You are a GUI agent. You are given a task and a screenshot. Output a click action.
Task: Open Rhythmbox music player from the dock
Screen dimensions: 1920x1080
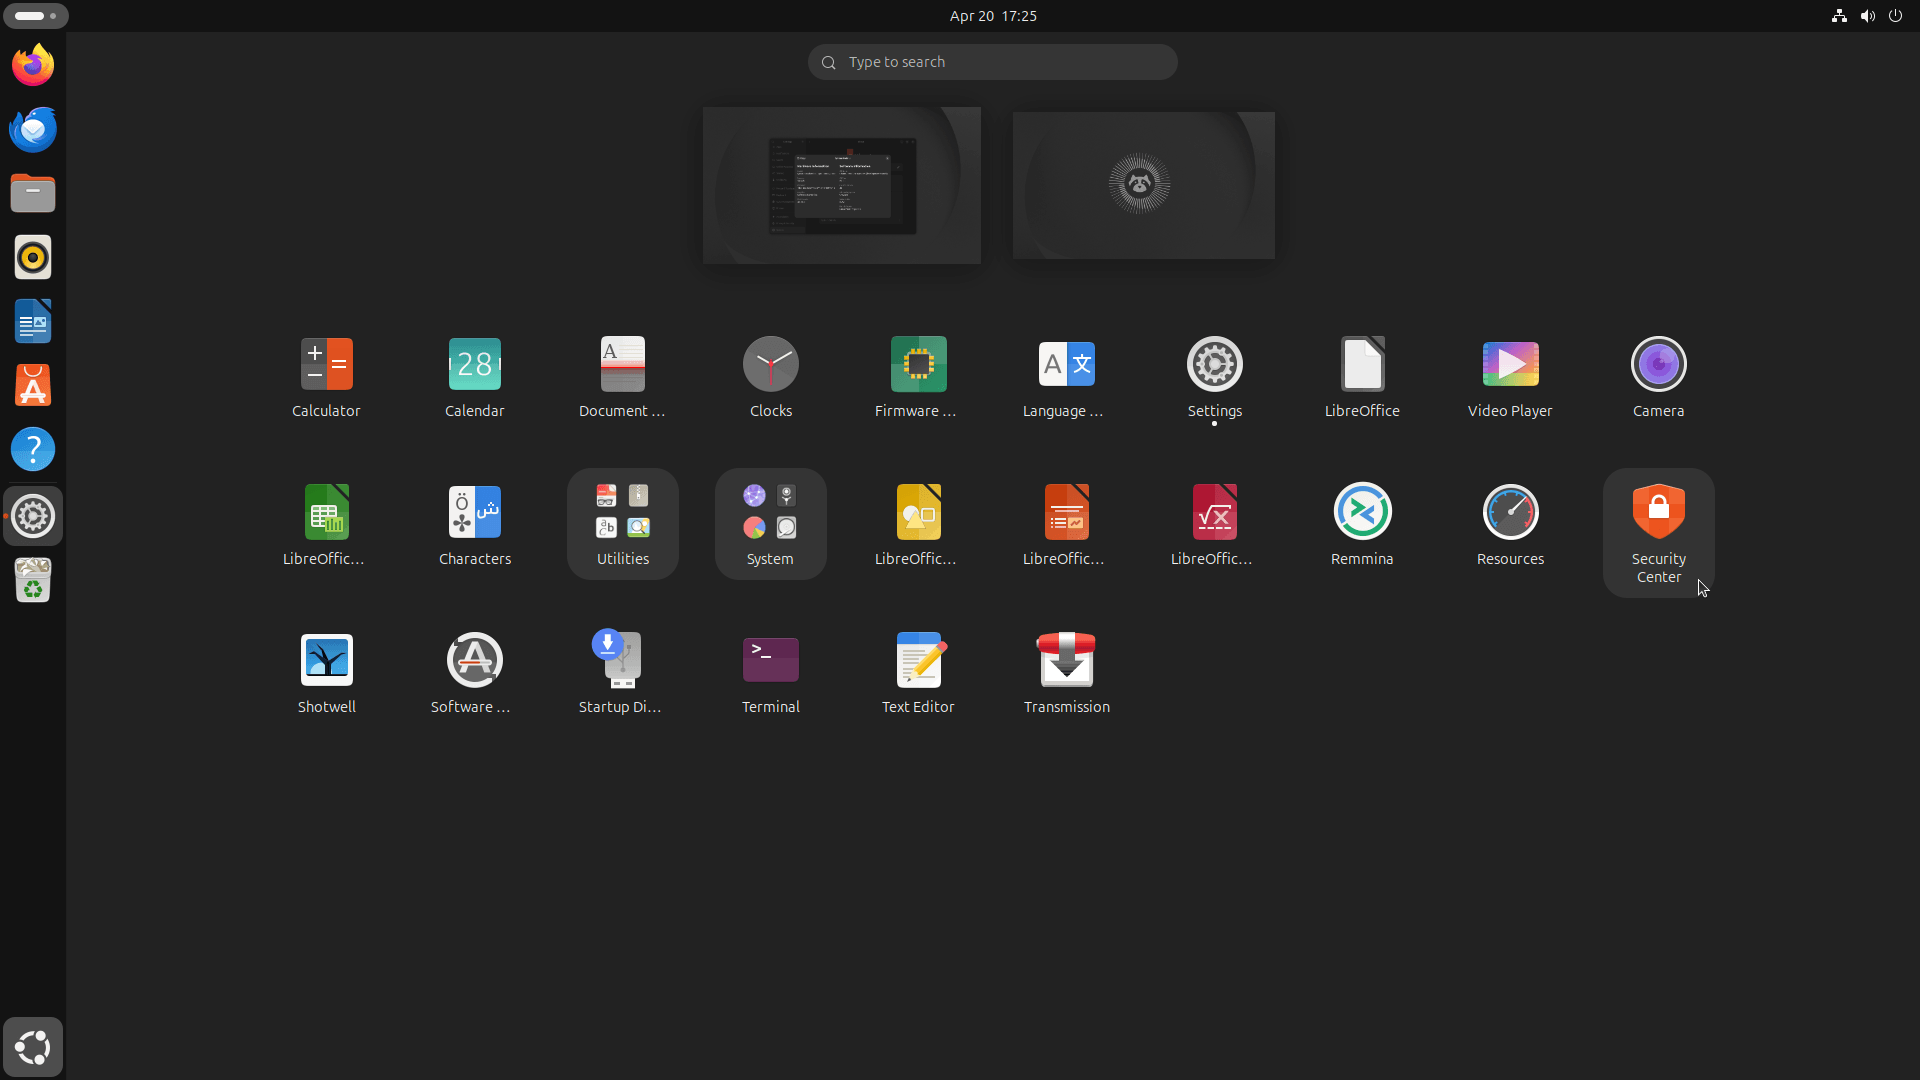pos(33,257)
